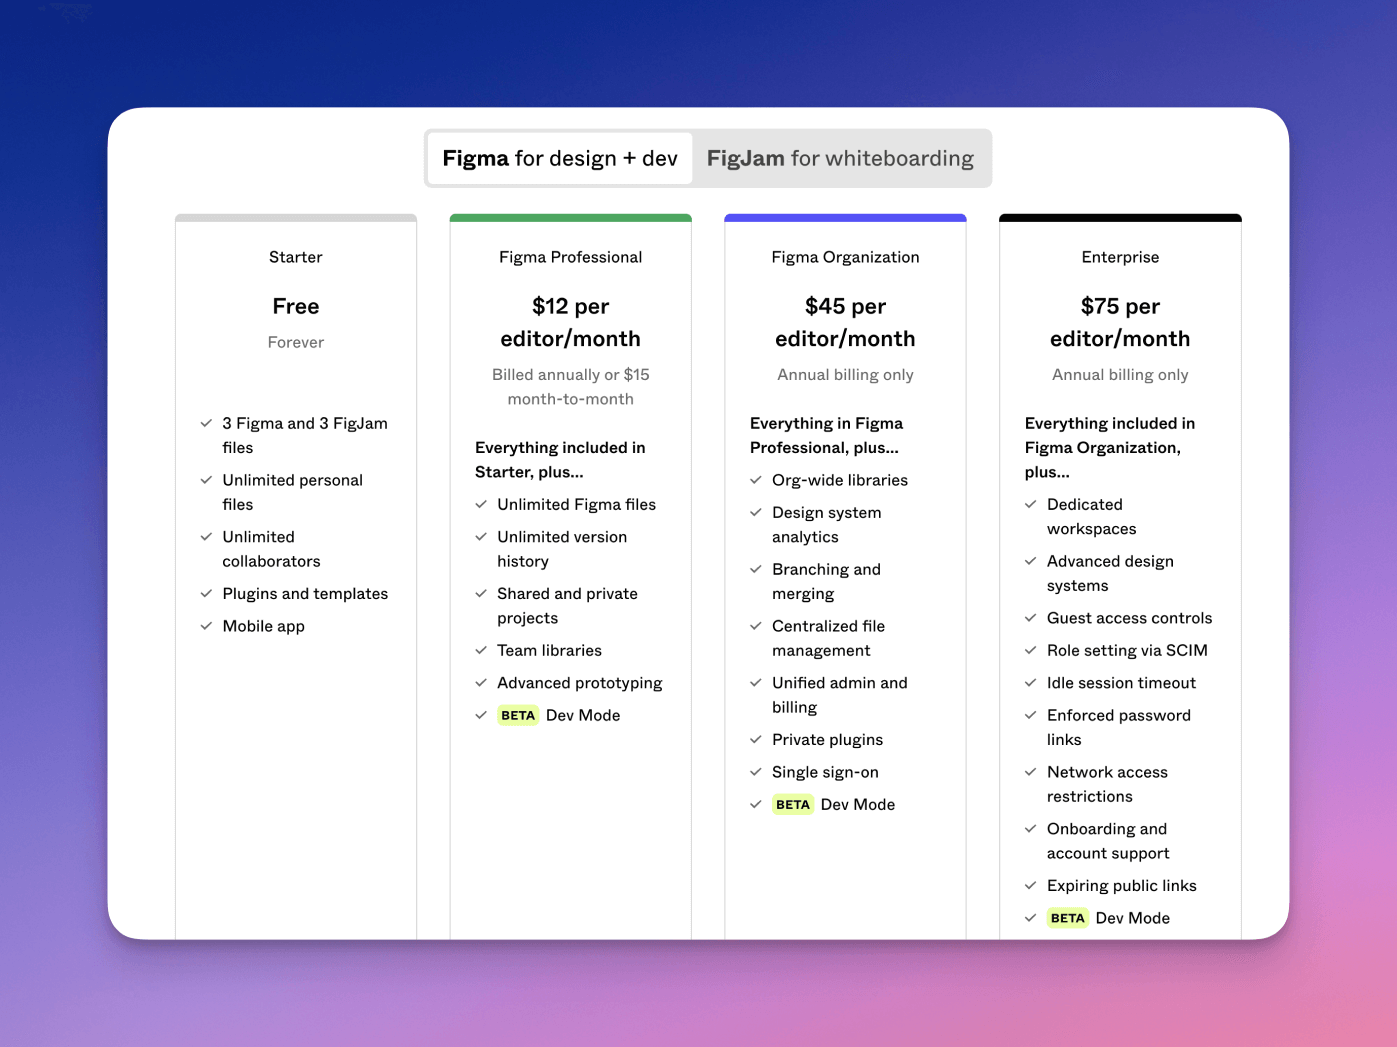Click the green bar atop Figma Professional card

(x=570, y=217)
